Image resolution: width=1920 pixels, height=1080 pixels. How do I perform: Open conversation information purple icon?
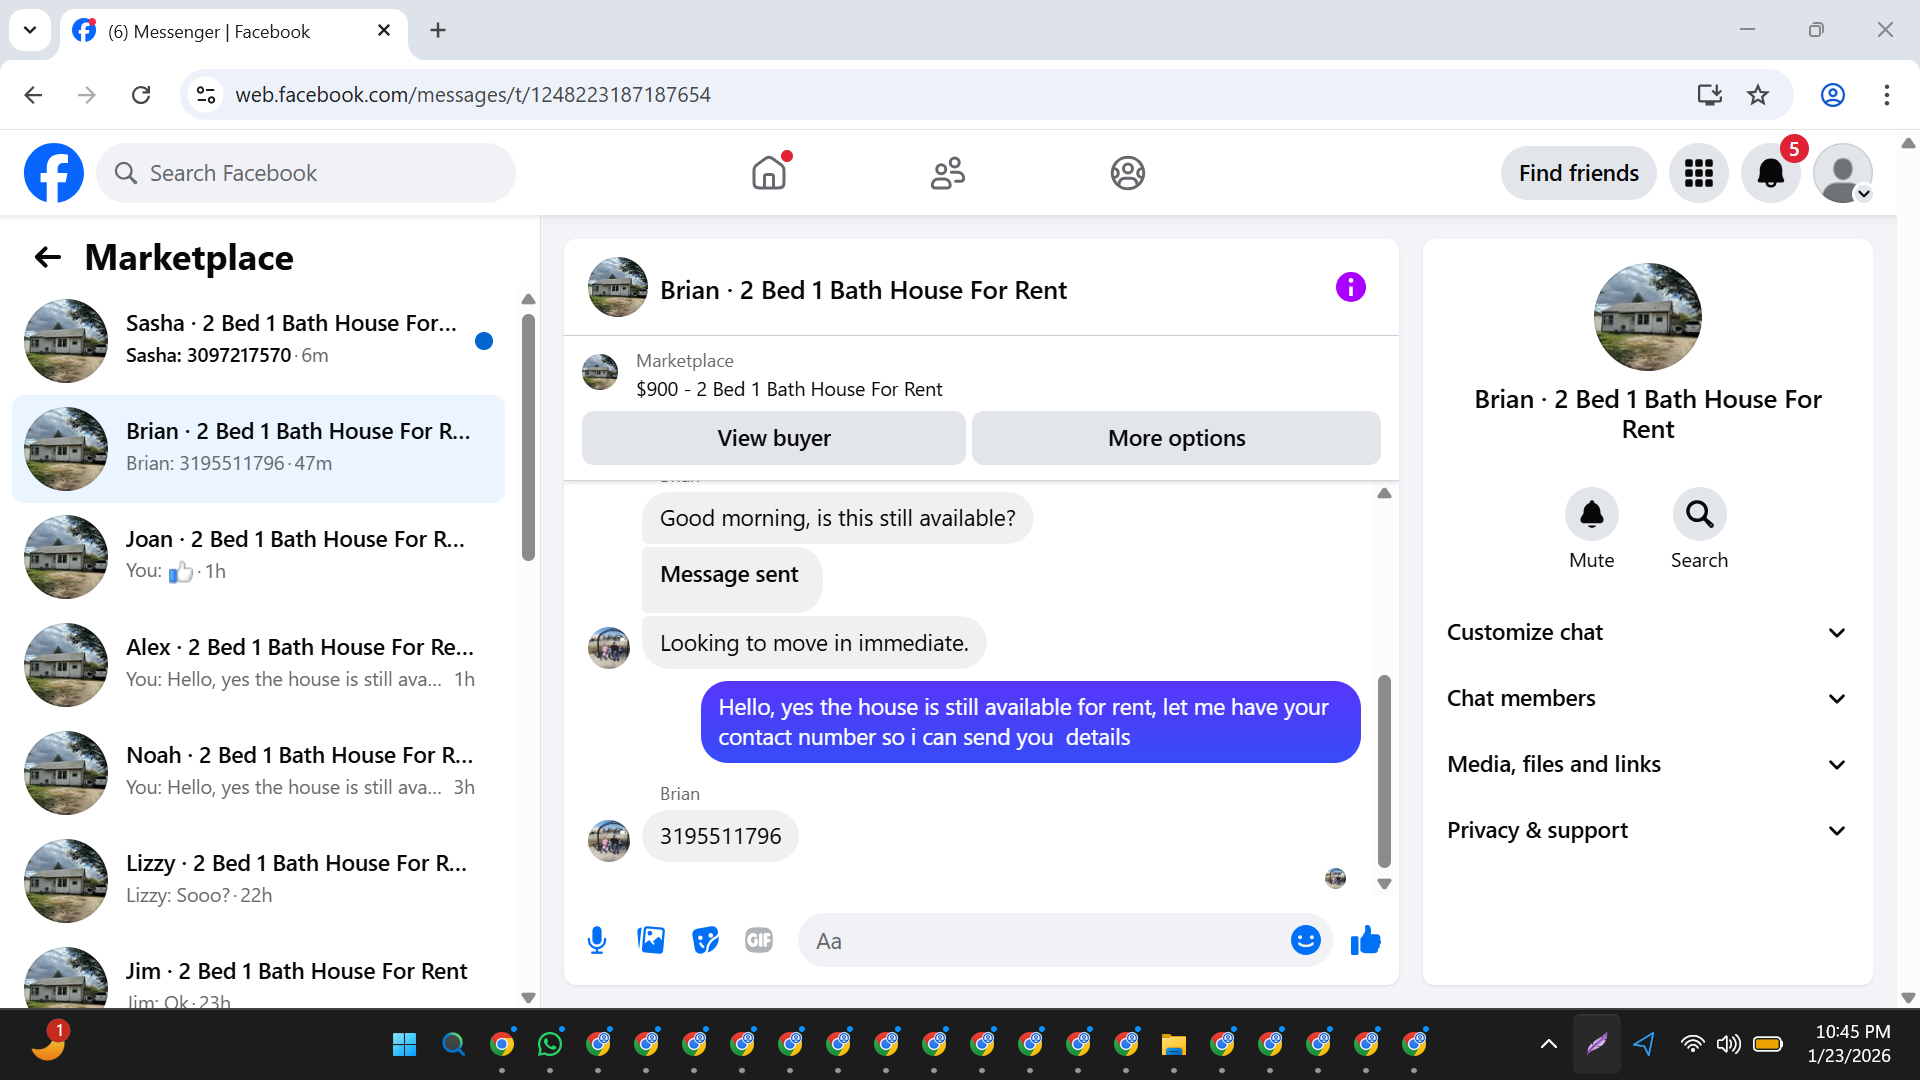pos(1350,288)
